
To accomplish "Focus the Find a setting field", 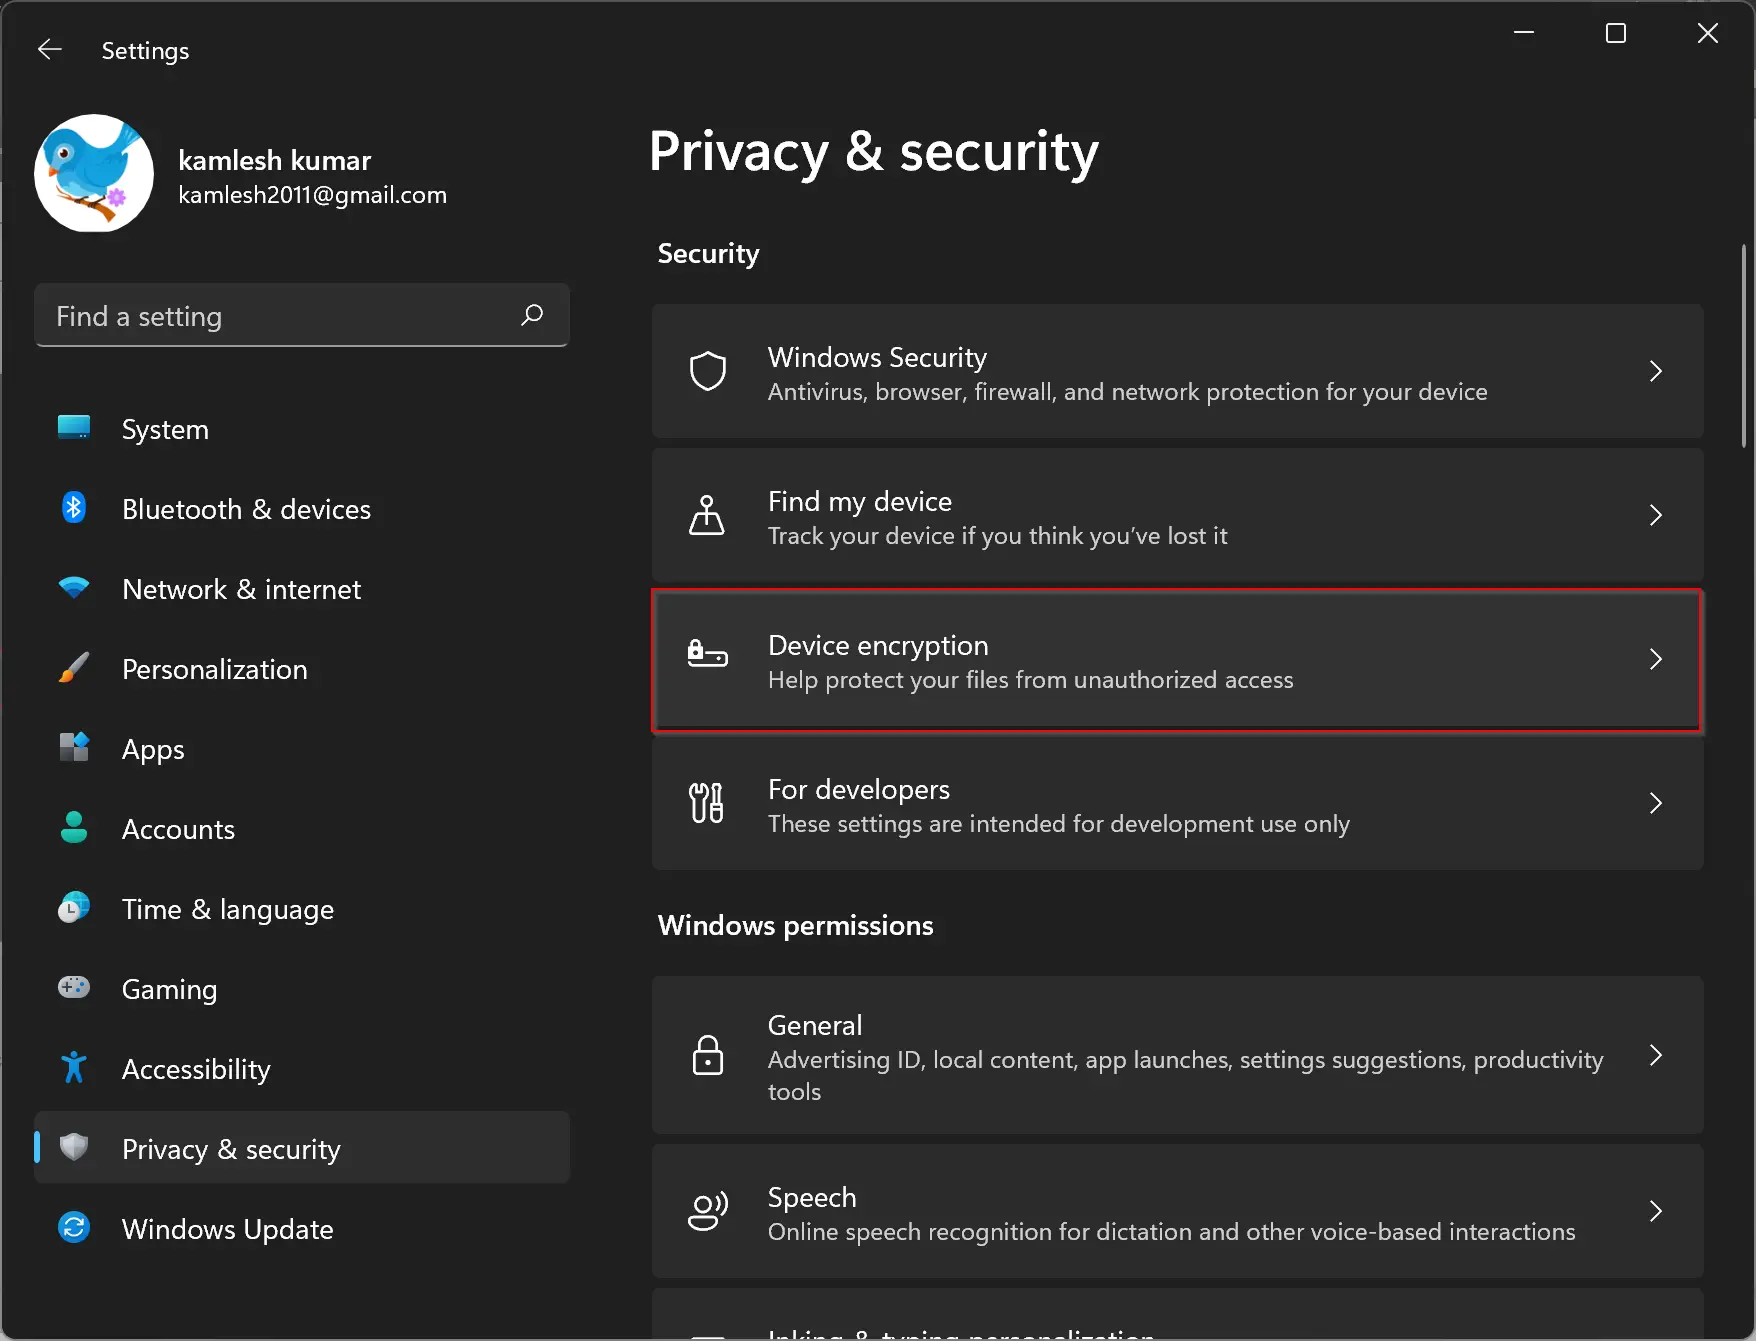I will click(x=280, y=316).
